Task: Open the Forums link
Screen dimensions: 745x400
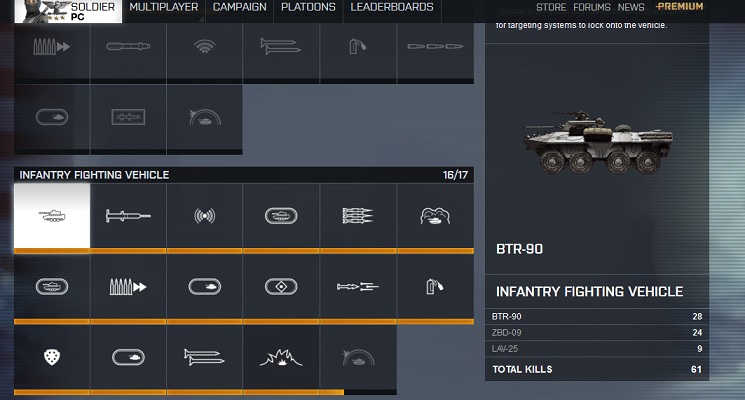Action: 592,8
